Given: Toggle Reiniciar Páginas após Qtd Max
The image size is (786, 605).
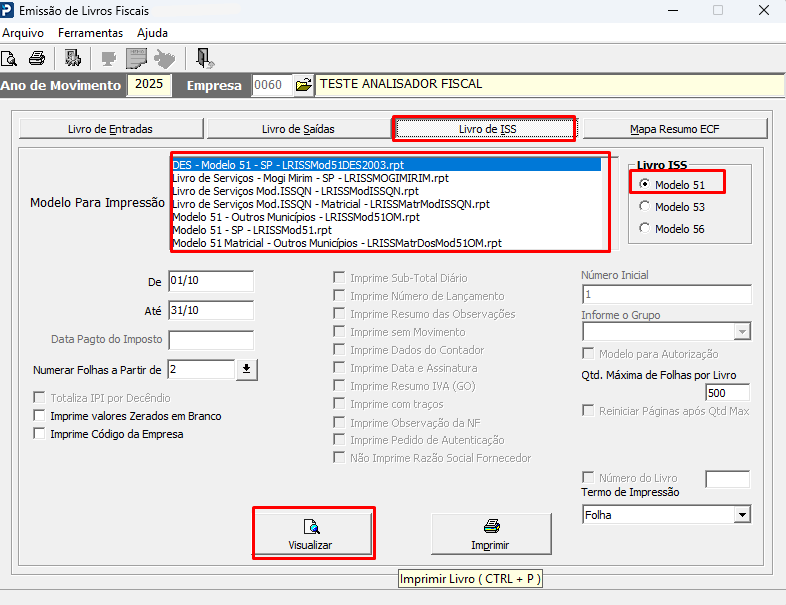Looking at the screenshot, I should pos(588,411).
